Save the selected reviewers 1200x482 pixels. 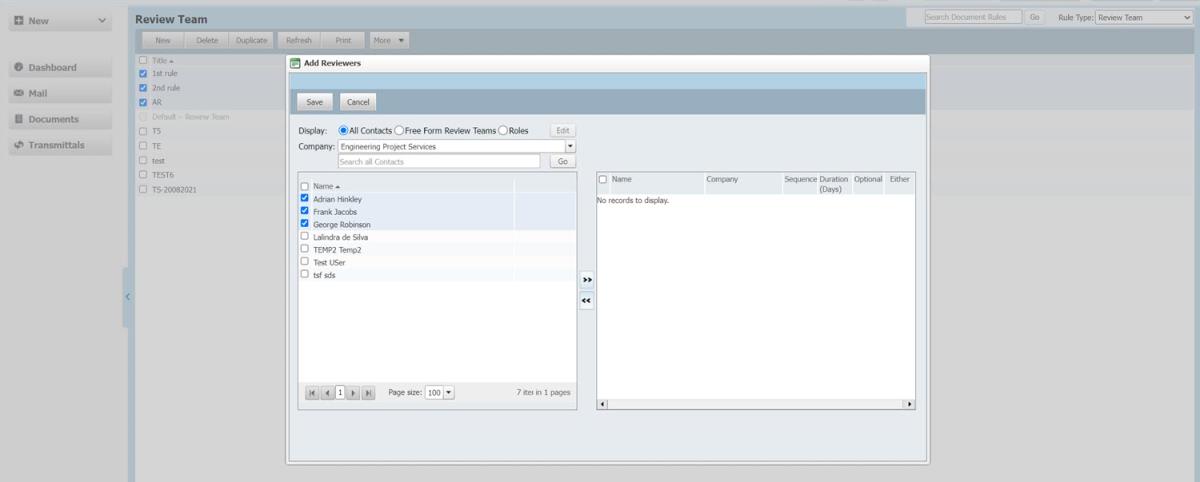point(314,102)
